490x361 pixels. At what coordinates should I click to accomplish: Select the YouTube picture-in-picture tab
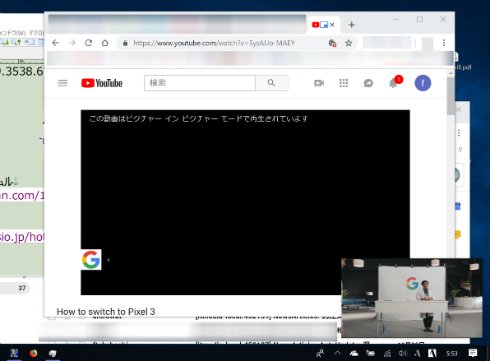point(323,25)
